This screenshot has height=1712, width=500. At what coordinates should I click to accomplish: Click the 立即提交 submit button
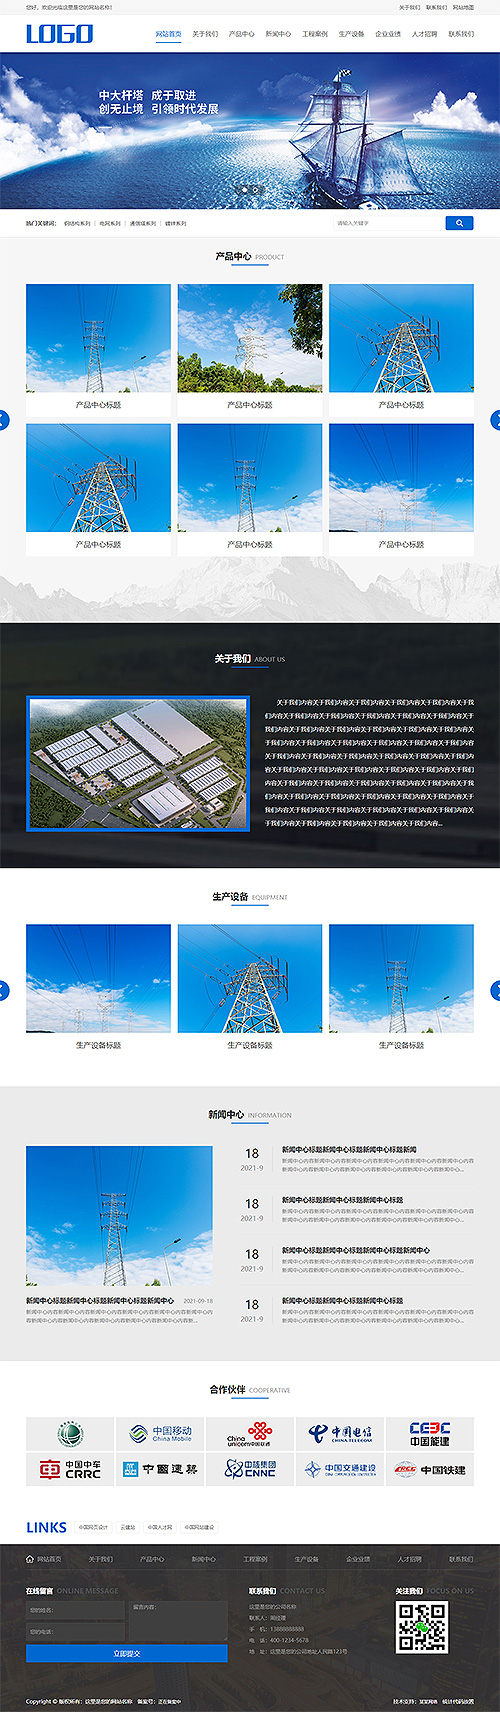coord(127,1653)
